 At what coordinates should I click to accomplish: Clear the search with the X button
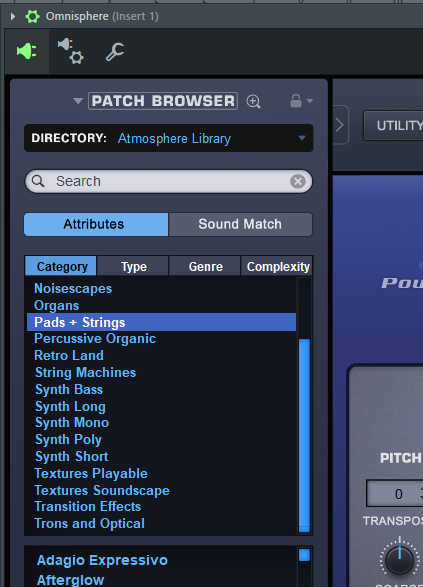(x=298, y=182)
